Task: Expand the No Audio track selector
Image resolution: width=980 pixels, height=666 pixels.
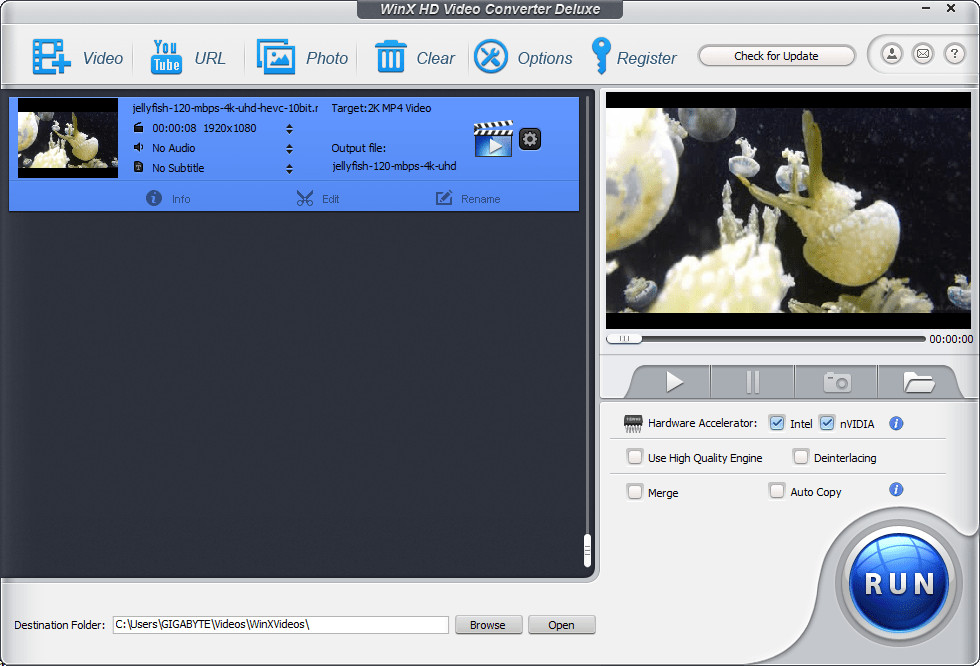Action: pyautogui.click(x=289, y=147)
